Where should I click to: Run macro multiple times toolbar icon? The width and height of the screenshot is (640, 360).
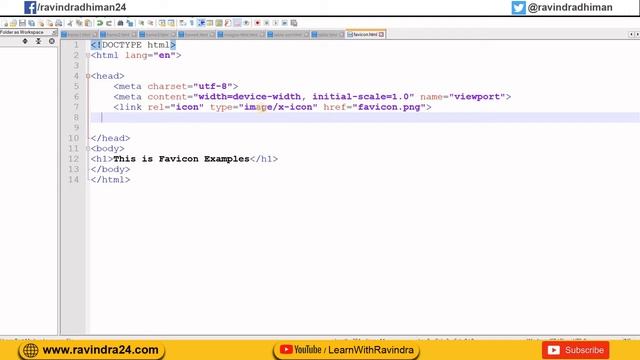284,23
